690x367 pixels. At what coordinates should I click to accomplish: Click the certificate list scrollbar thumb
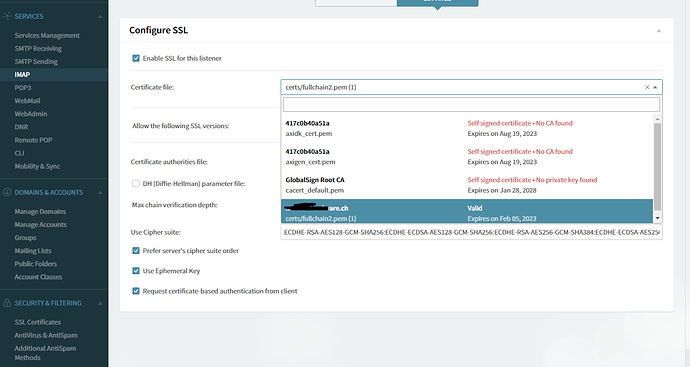coord(657,167)
